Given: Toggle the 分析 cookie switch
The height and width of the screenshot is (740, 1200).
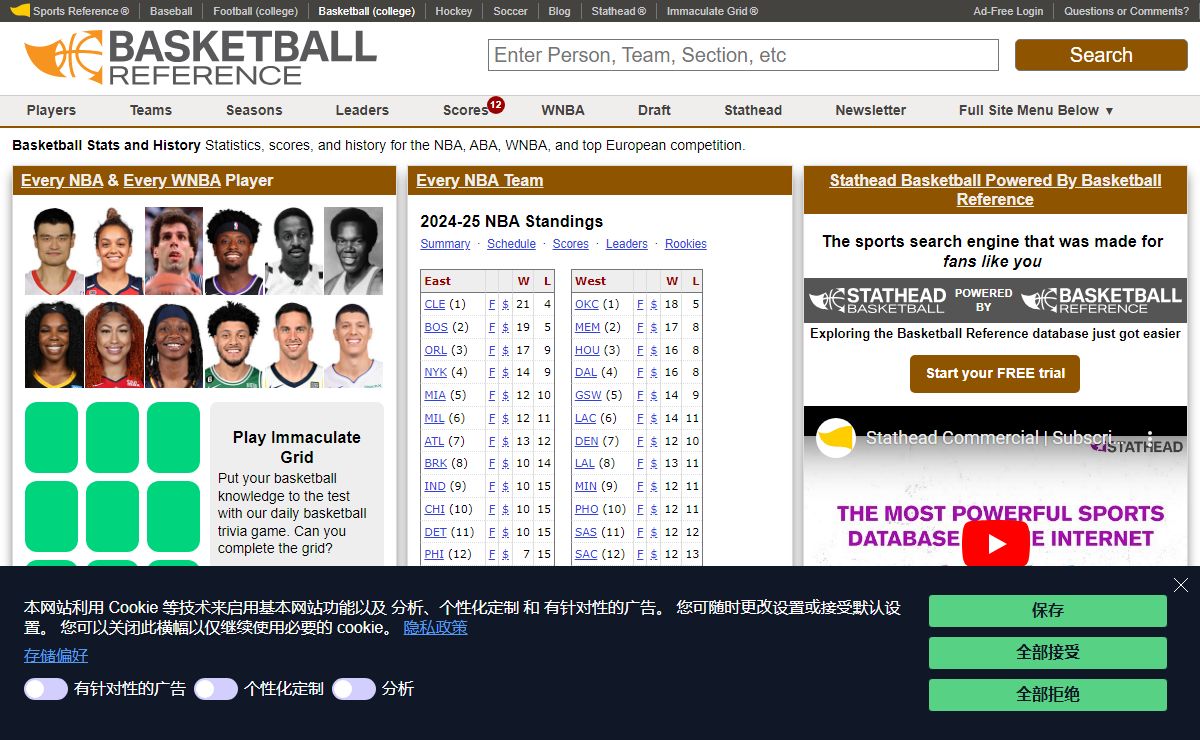Looking at the screenshot, I should click(x=354, y=689).
